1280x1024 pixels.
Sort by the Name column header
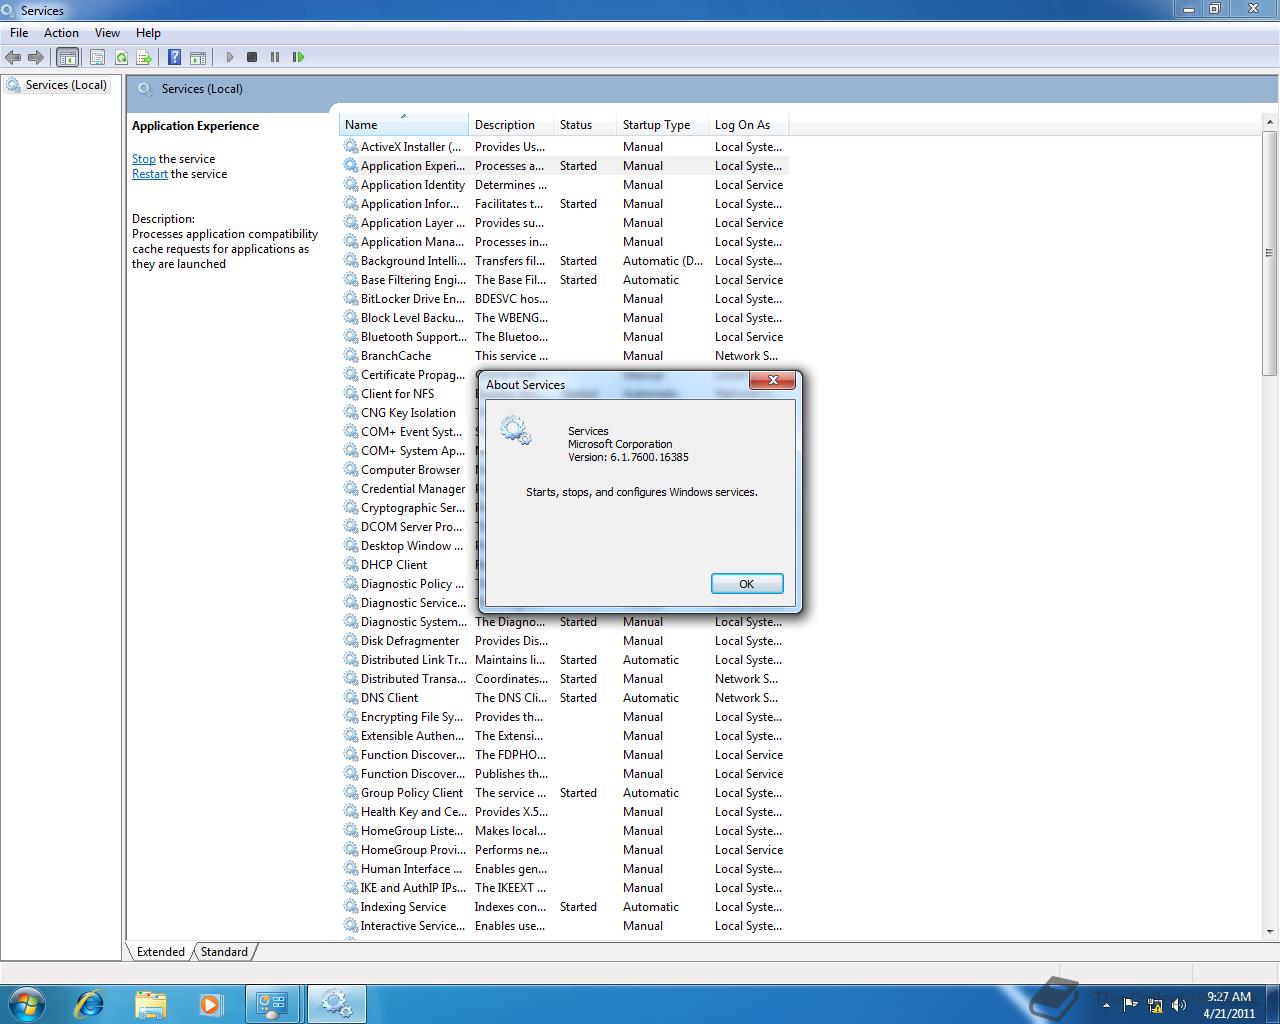404,125
